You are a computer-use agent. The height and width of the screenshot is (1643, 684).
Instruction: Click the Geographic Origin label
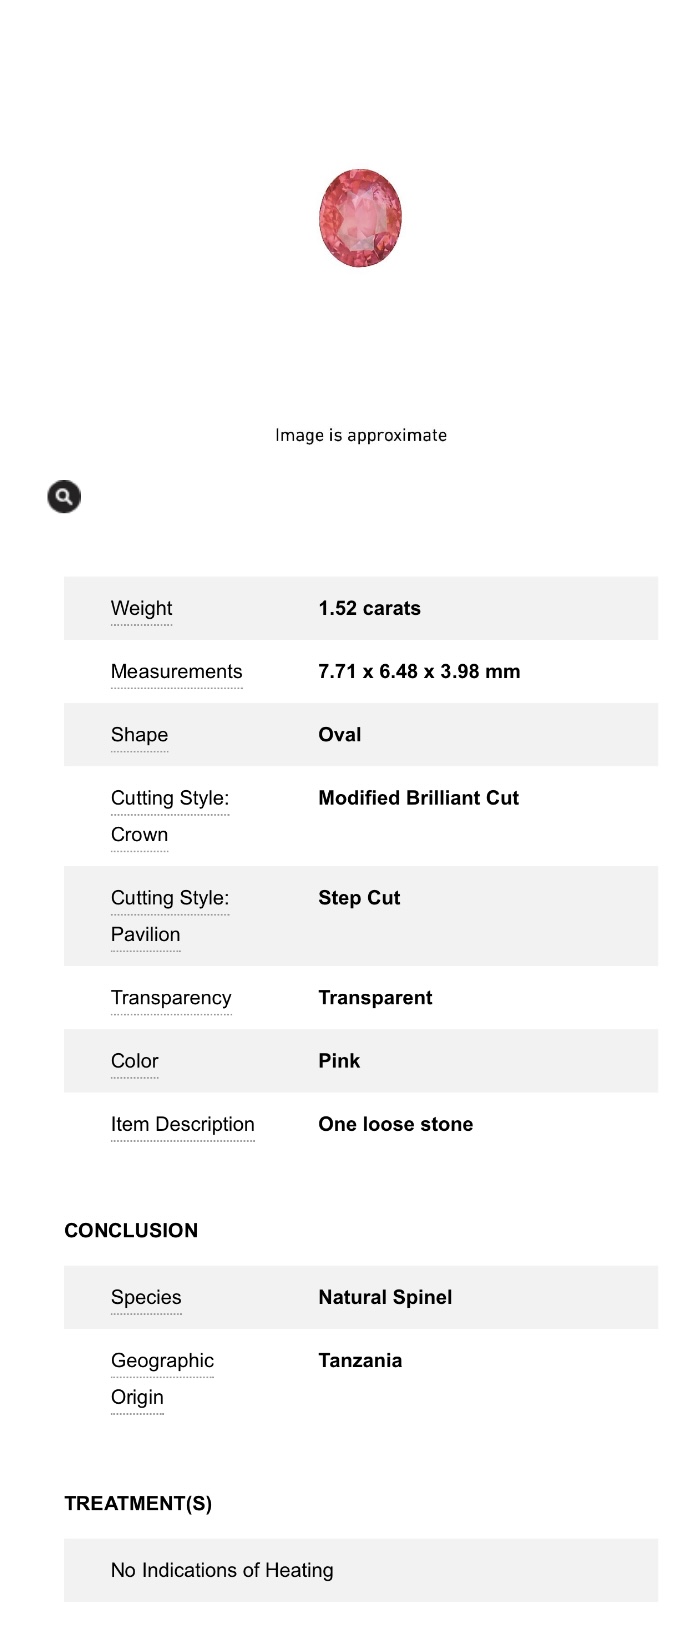coord(162,1378)
